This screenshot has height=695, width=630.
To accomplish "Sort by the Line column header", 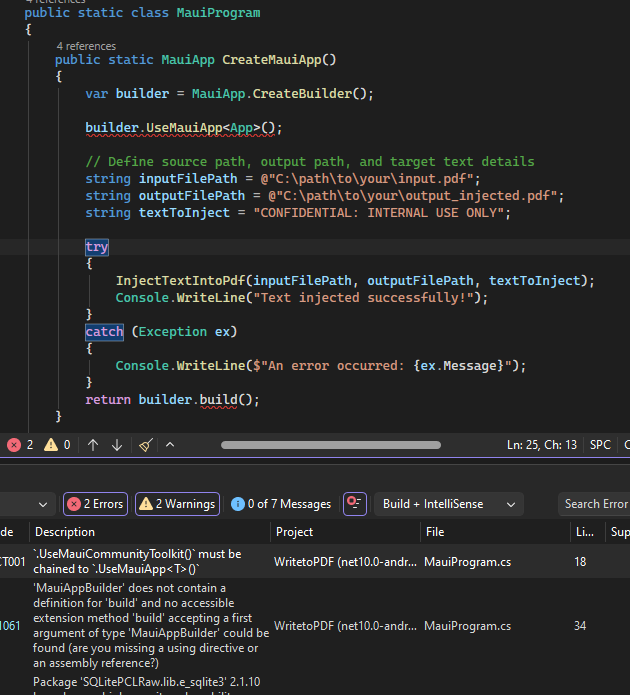I will [587, 532].
